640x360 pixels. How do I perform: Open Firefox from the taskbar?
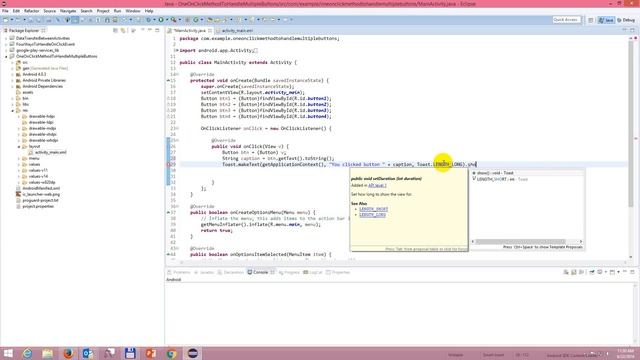[x=69, y=353]
